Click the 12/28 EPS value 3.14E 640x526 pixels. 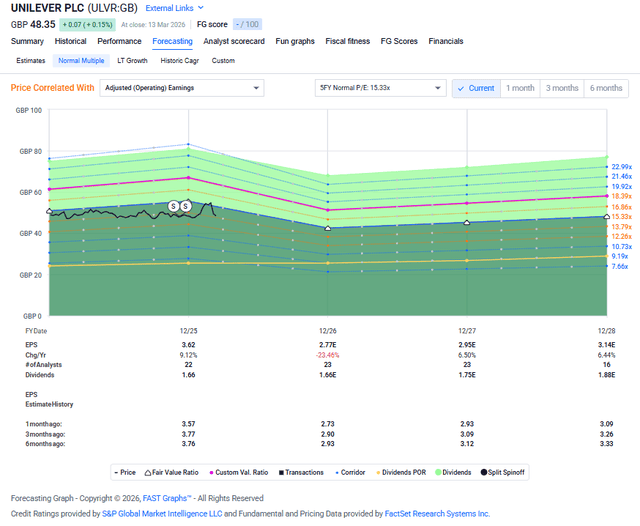pyautogui.click(x=607, y=345)
